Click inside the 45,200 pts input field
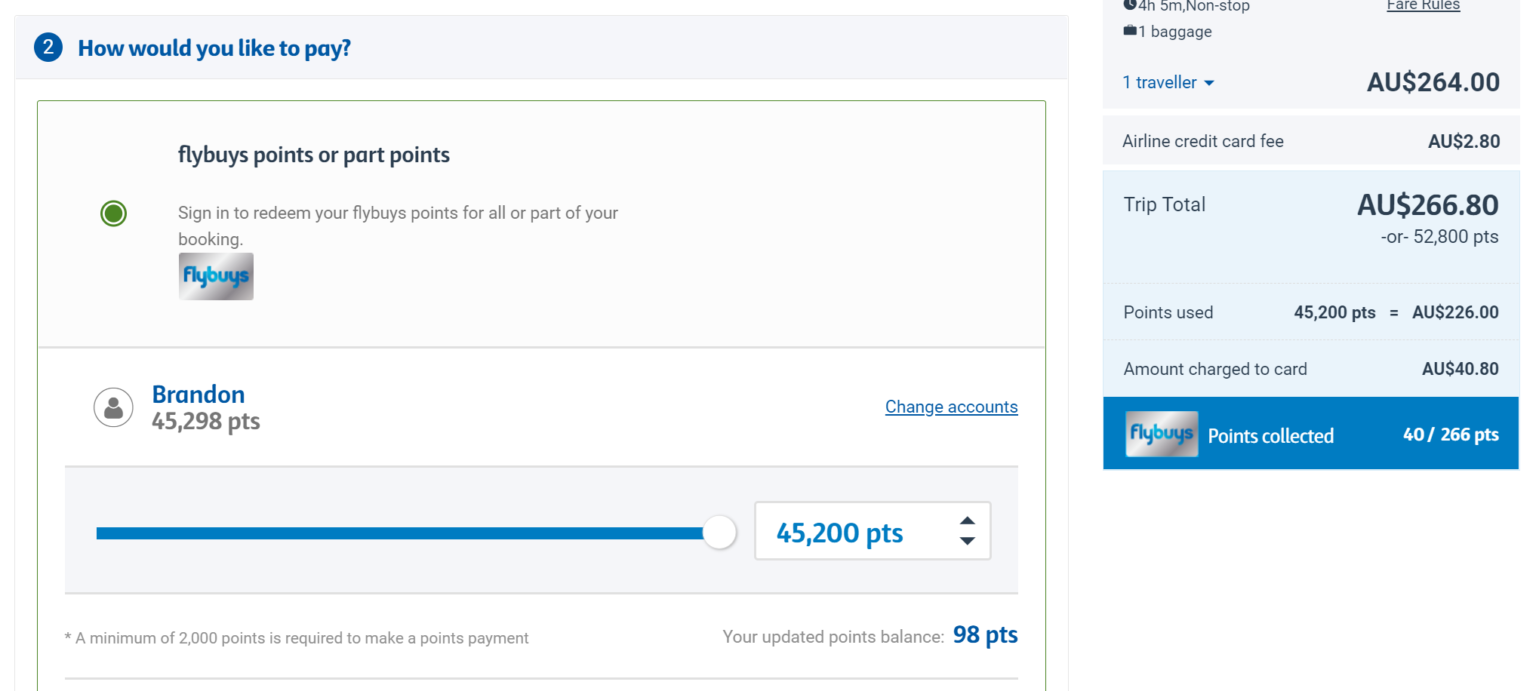 (x=870, y=531)
